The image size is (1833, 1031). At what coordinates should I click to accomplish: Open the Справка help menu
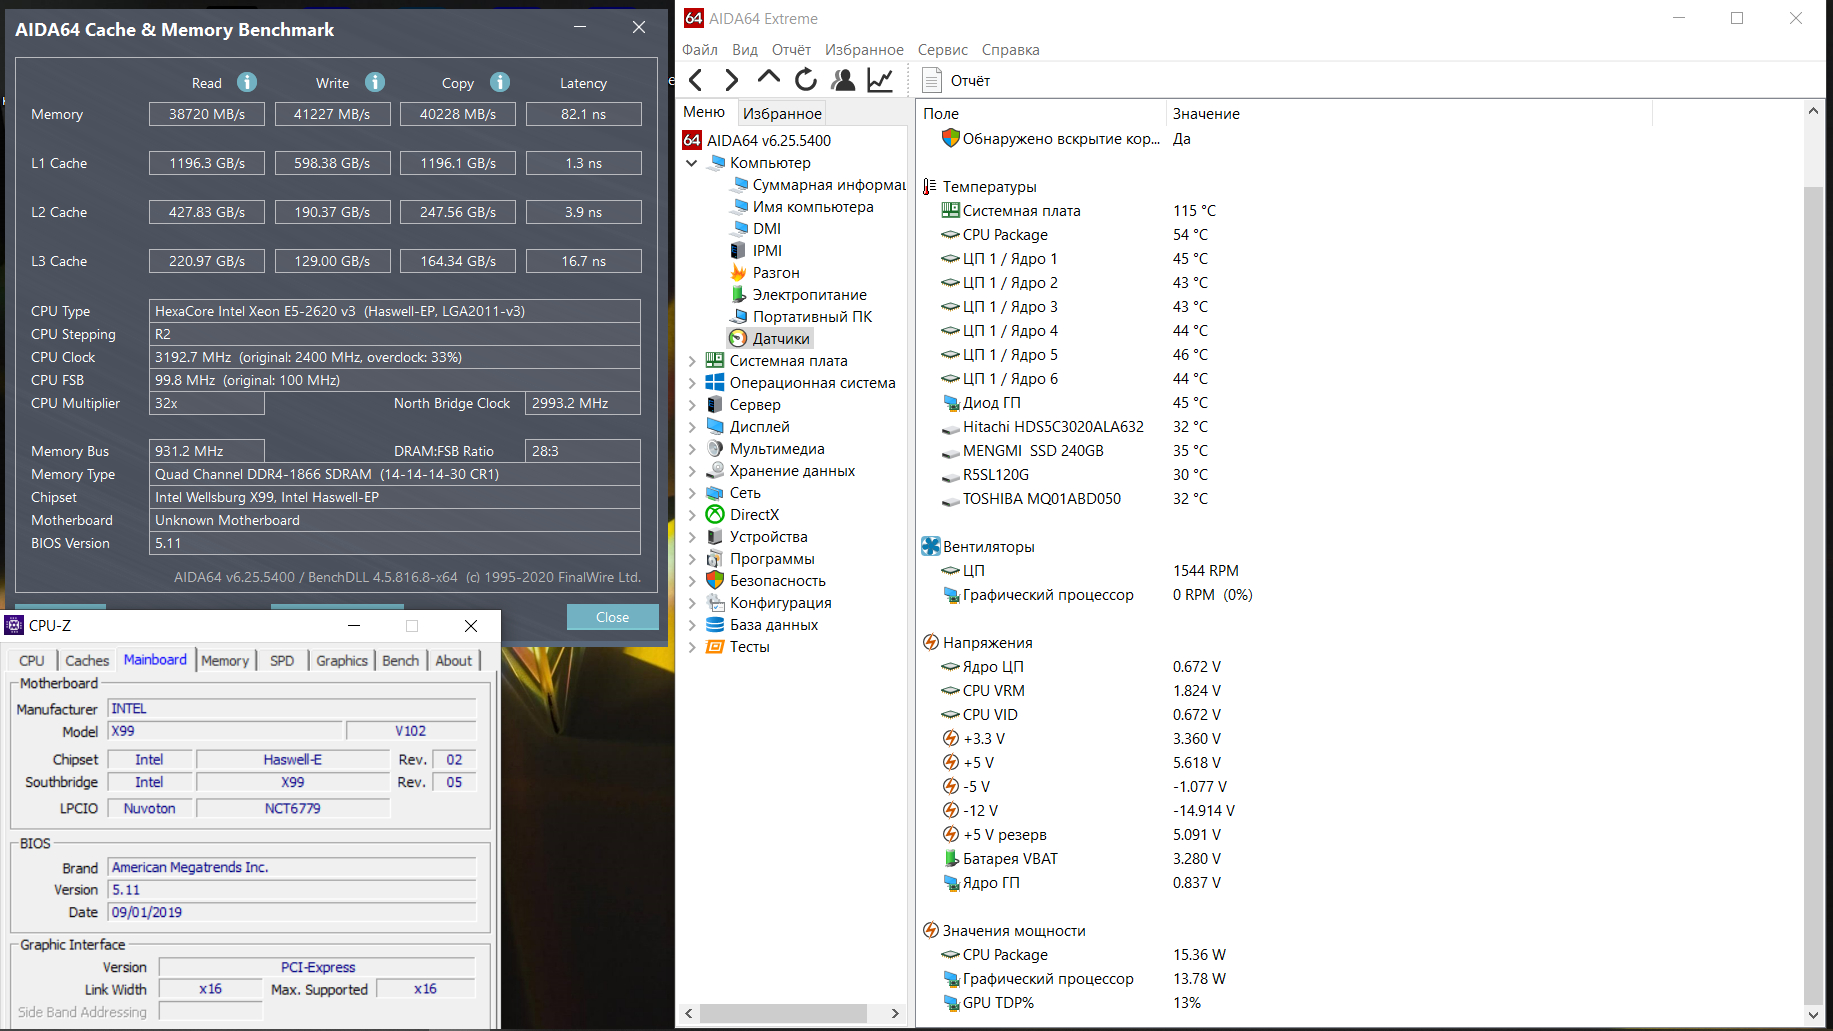1011,49
